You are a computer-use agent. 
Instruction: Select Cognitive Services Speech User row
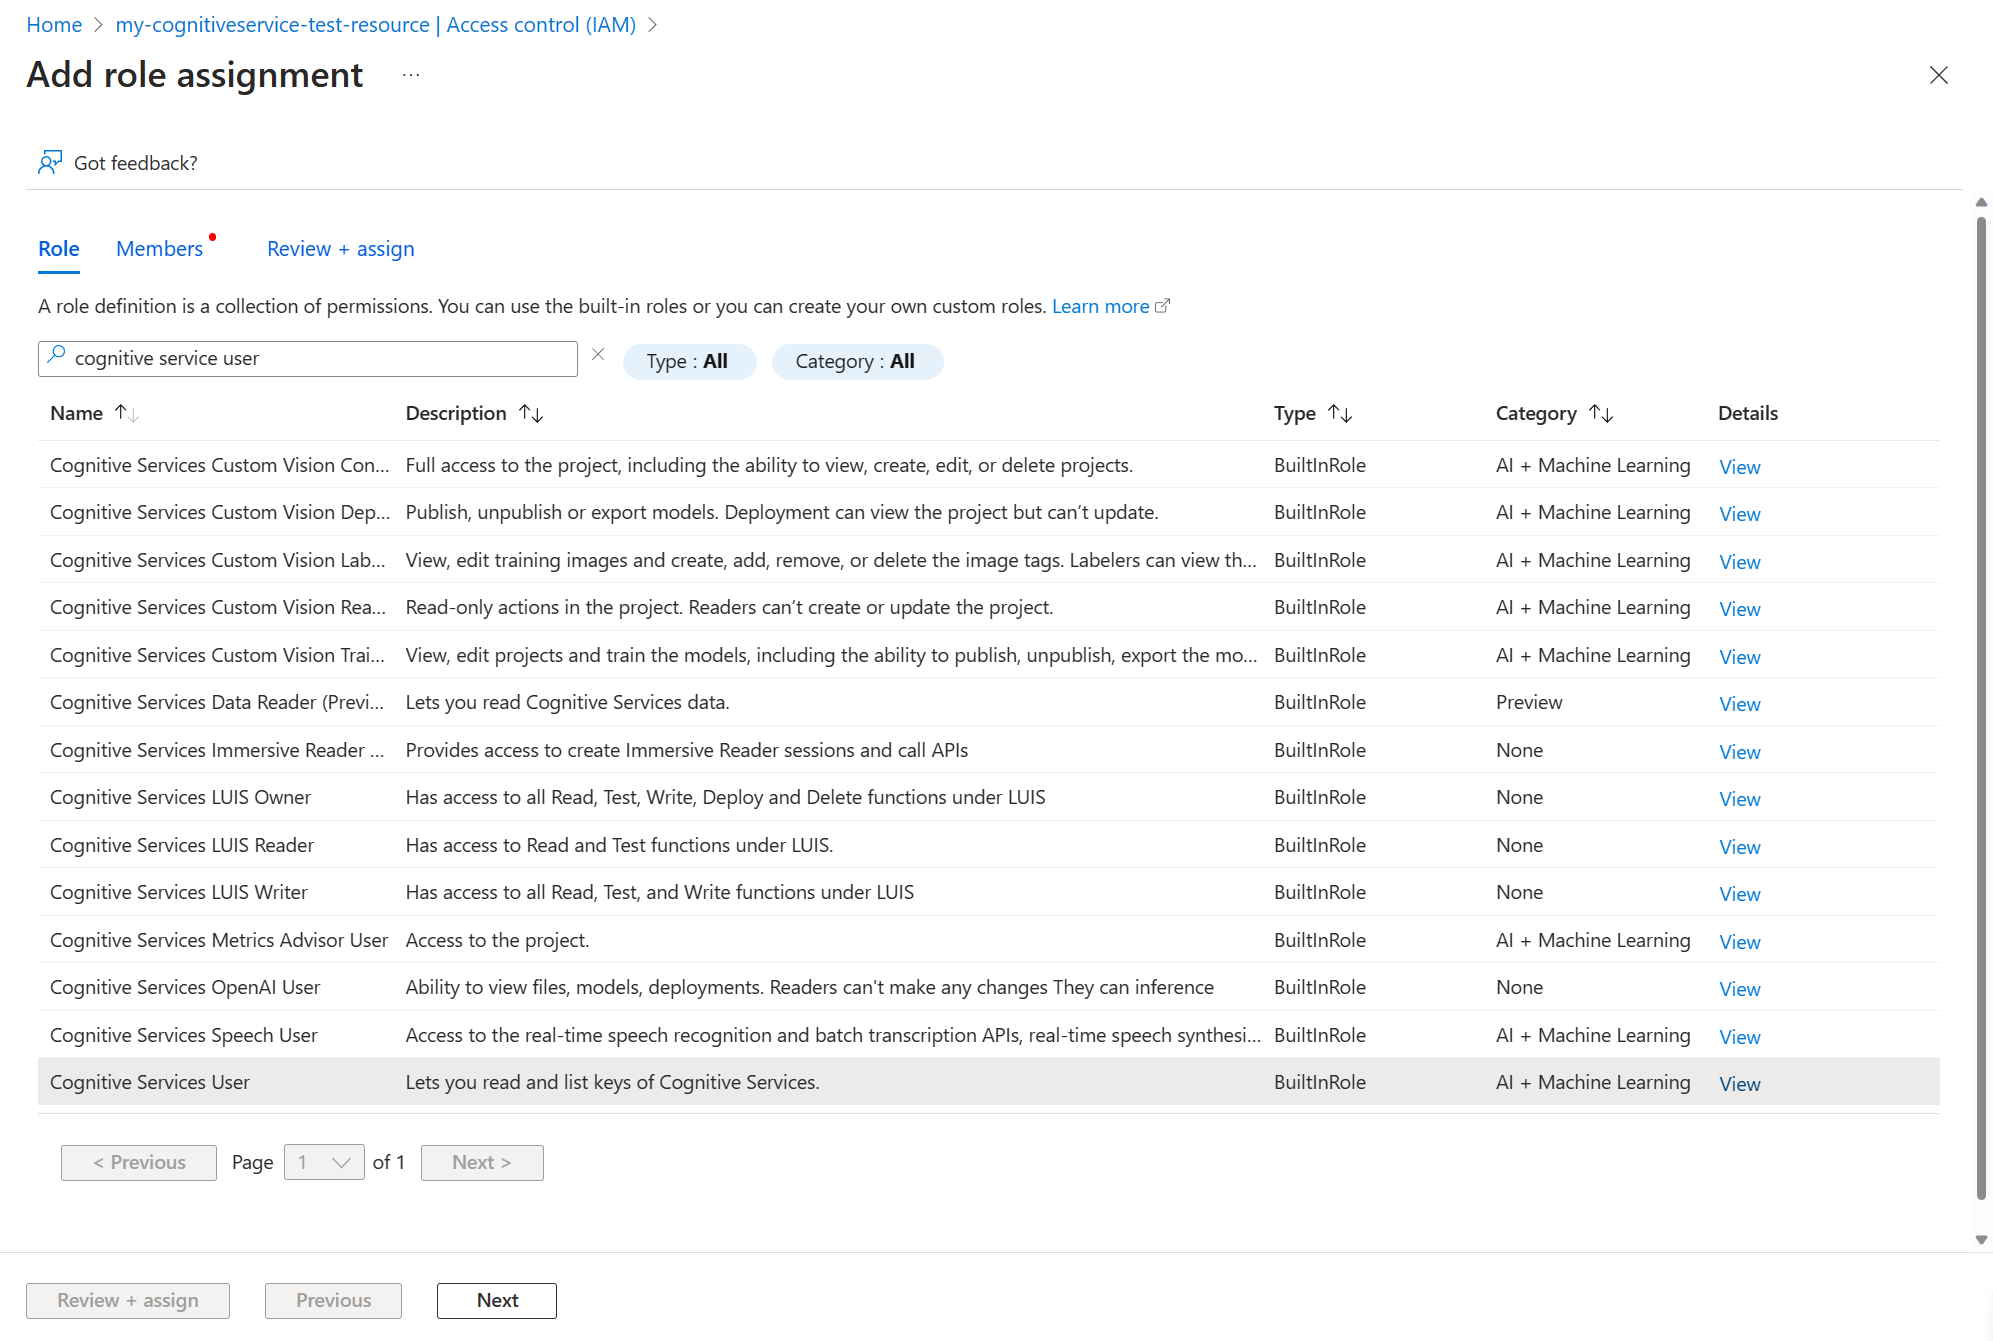[x=988, y=1035]
